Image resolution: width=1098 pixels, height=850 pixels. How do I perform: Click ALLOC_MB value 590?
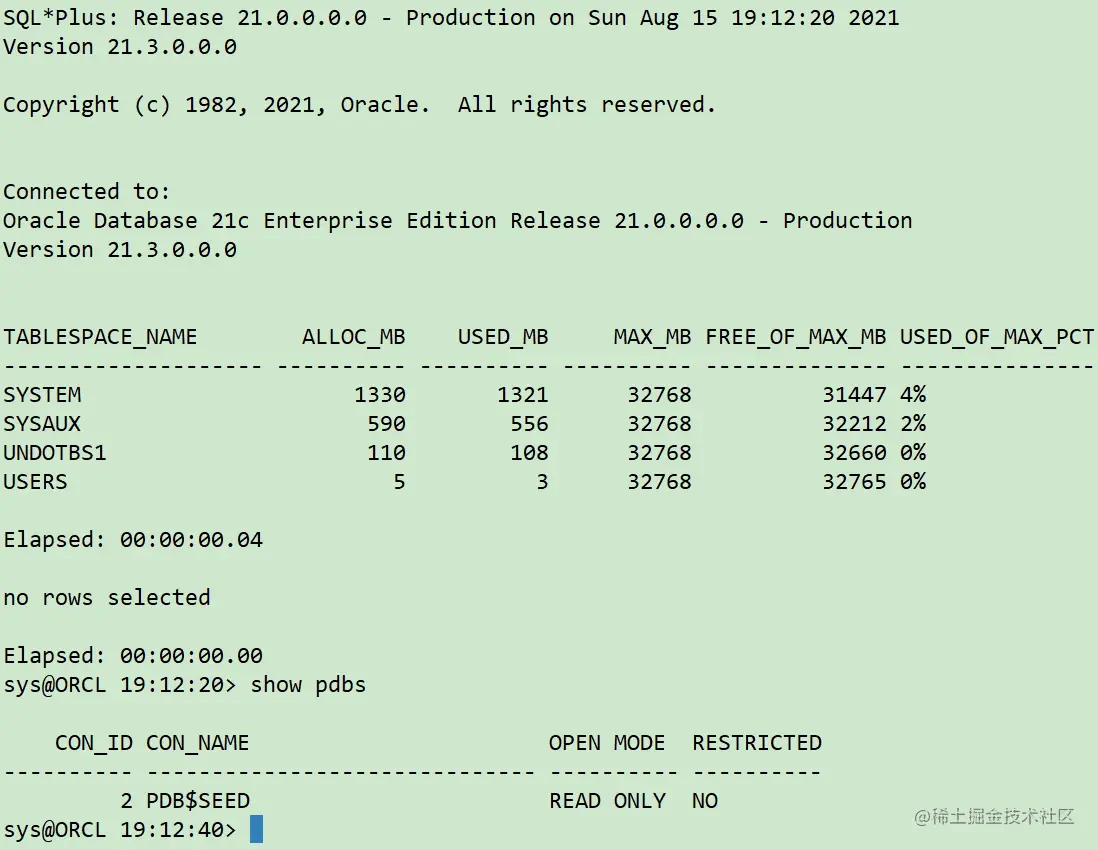pyautogui.click(x=387, y=424)
